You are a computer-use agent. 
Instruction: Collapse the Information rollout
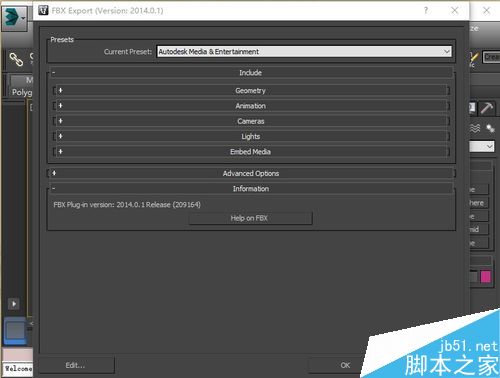251,189
